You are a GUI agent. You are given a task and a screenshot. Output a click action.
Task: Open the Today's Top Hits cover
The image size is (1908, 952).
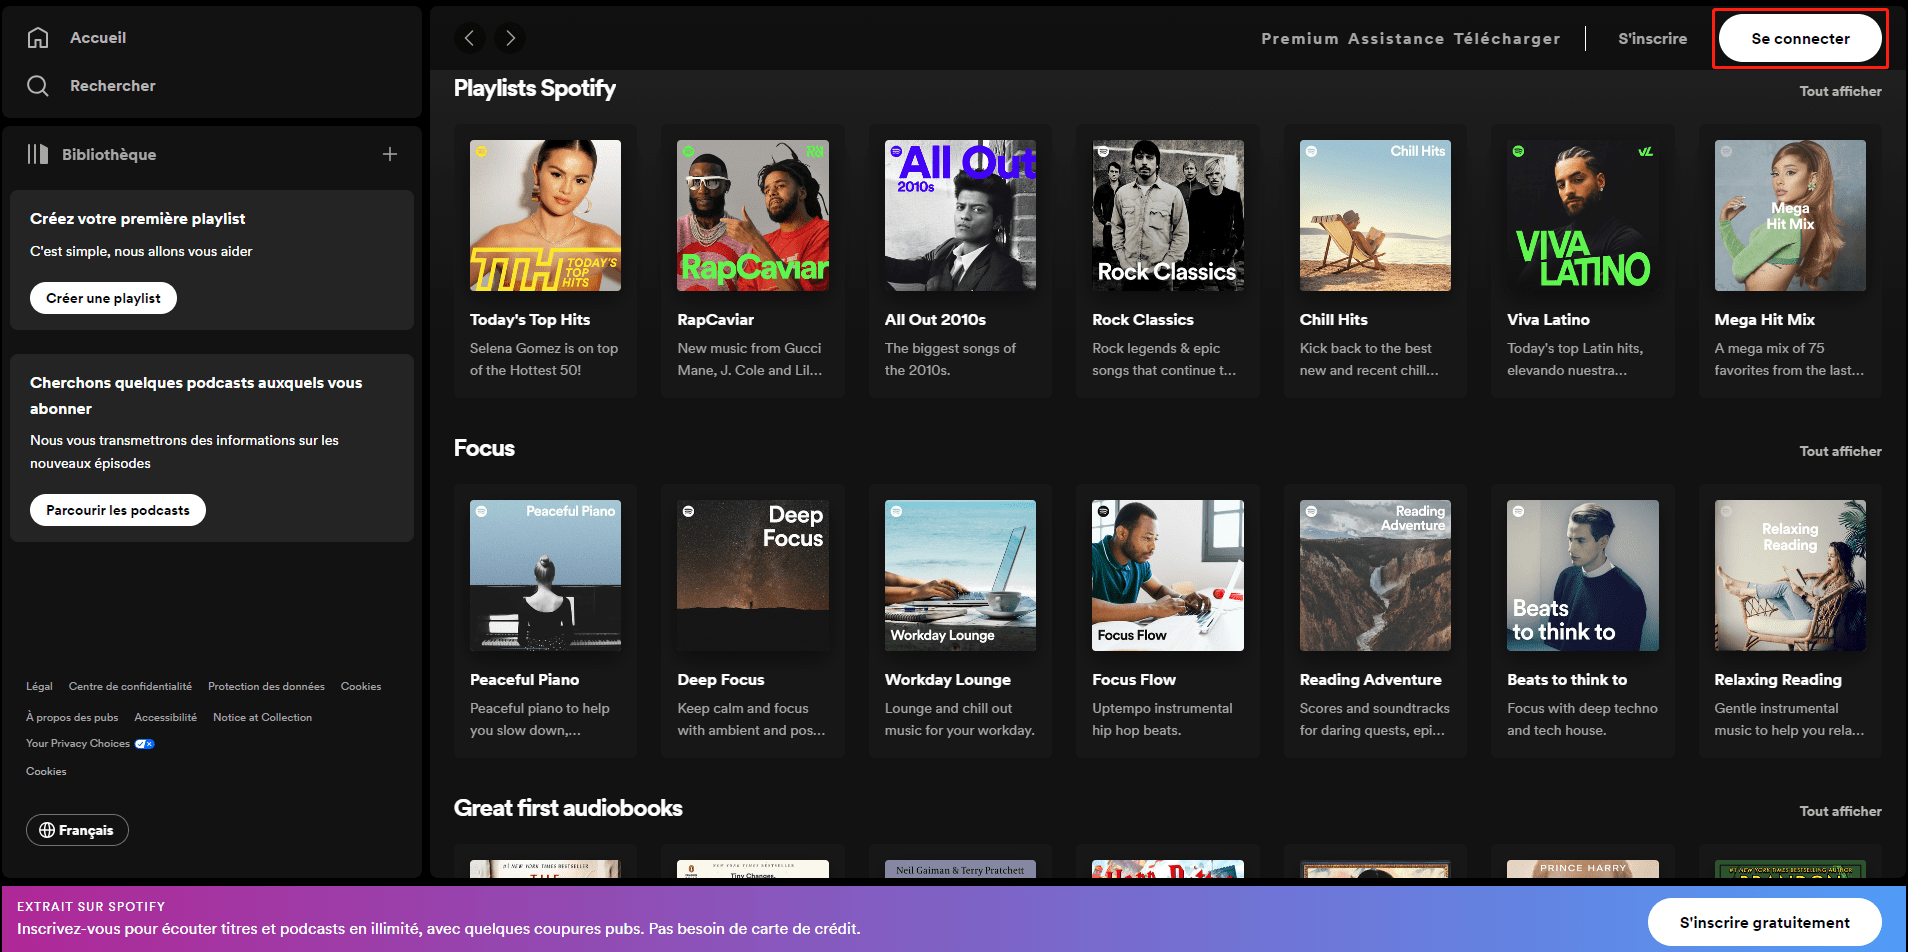[545, 215]
